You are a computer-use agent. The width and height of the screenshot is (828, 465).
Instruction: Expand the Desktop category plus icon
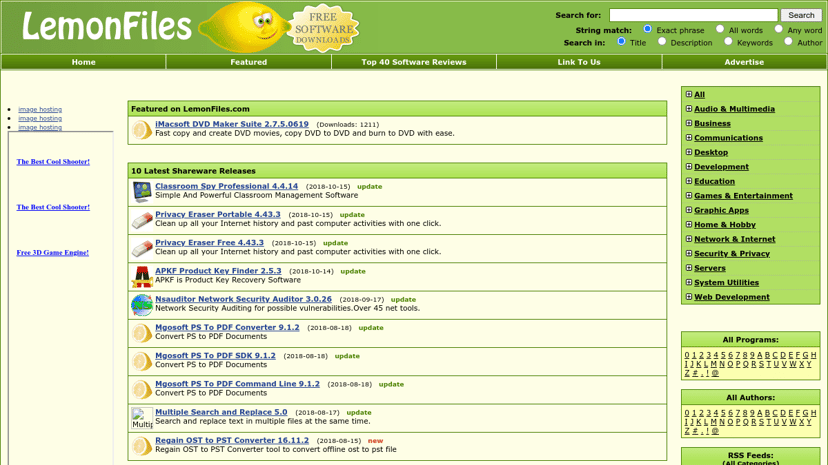689,152
